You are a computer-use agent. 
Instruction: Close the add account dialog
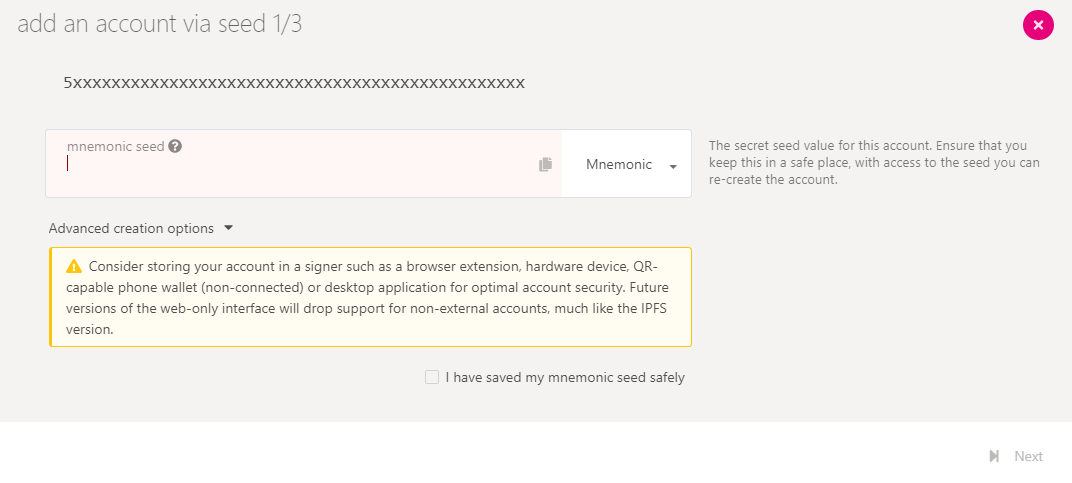(1038, 25)
